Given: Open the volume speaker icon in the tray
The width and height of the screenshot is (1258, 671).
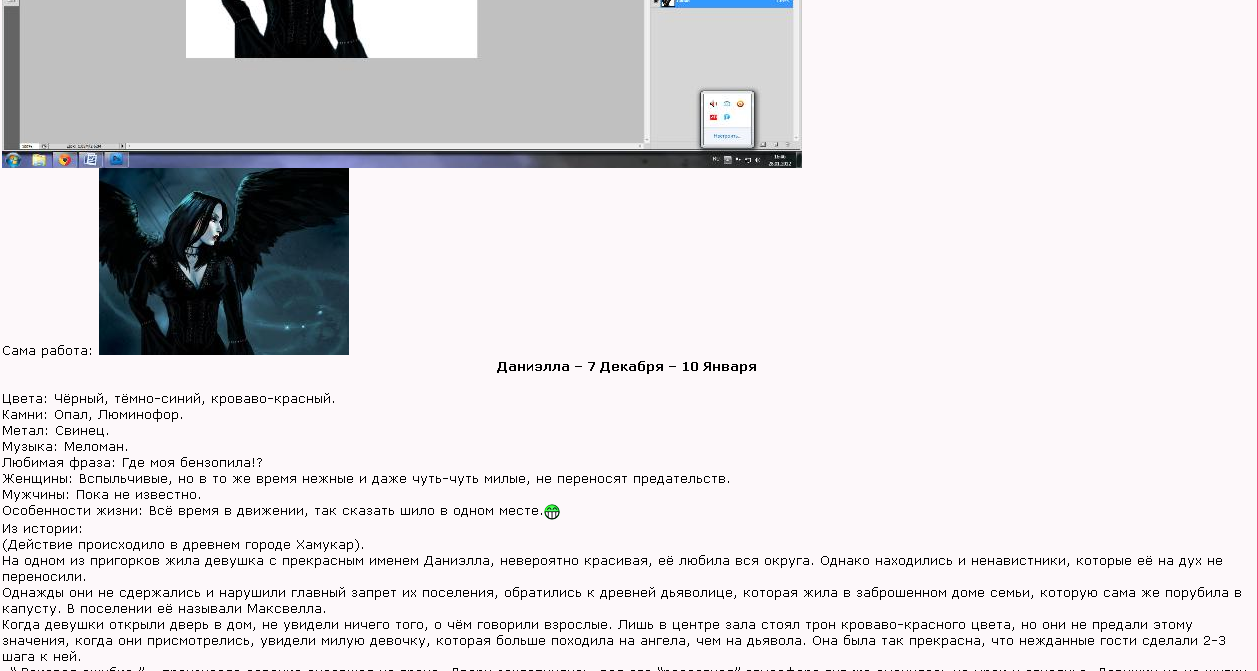Looking at the screenshot, I should 758,160.
